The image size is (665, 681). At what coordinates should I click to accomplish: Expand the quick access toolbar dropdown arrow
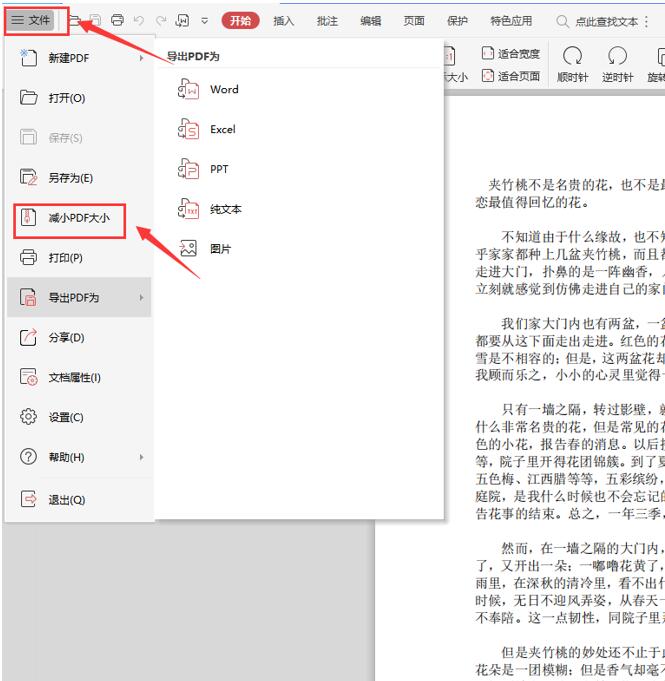pyautogui.click(x=205, y=20)
